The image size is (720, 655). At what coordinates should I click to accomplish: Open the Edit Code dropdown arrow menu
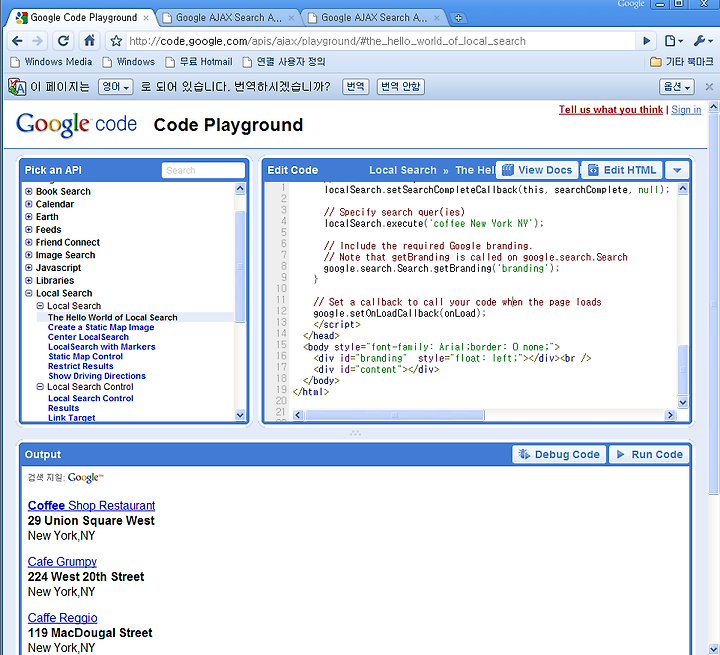[x=677, y=170]
